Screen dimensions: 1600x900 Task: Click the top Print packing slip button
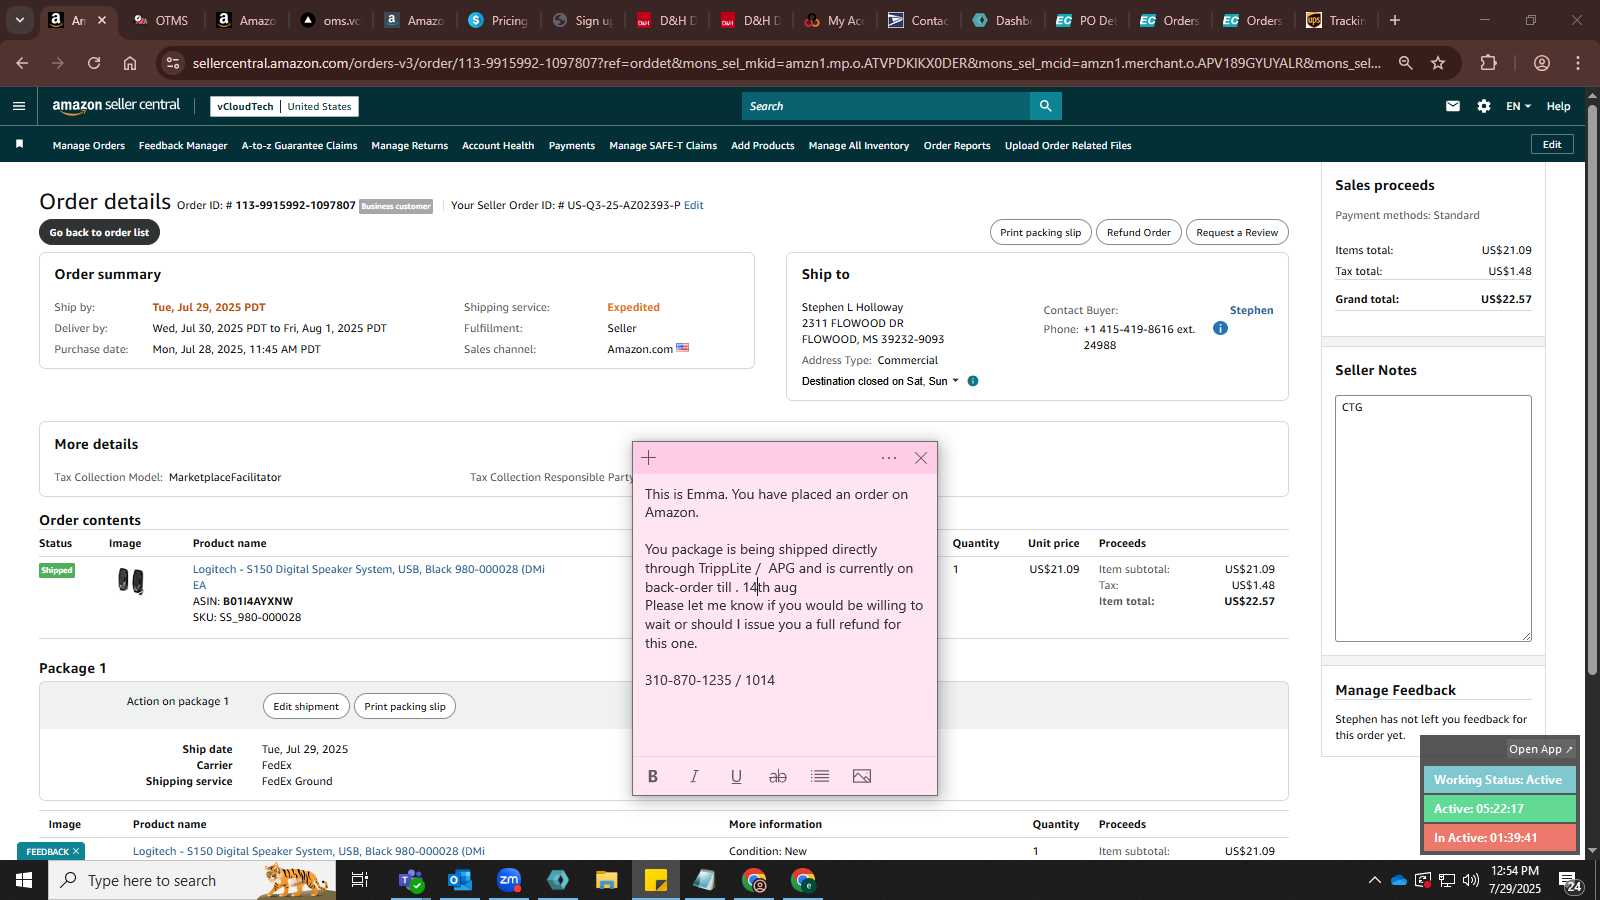click(x=1040, y=232)
